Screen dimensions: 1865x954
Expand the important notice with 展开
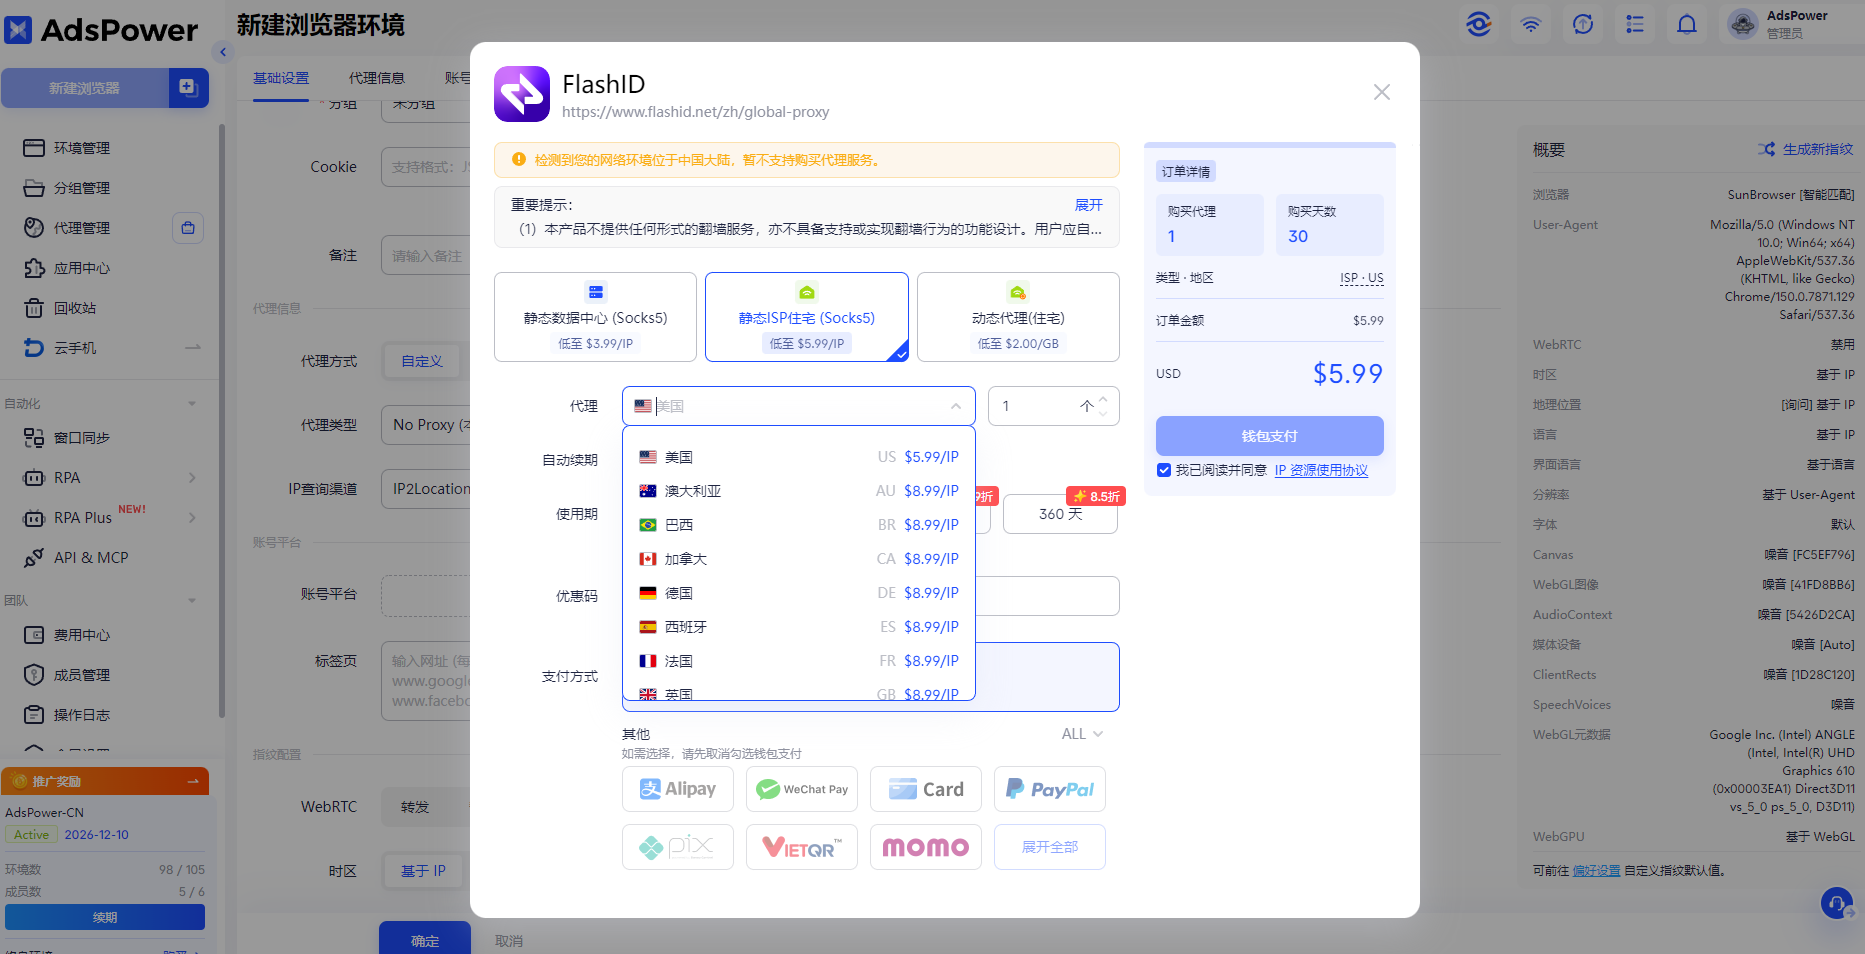(1088, 205)
